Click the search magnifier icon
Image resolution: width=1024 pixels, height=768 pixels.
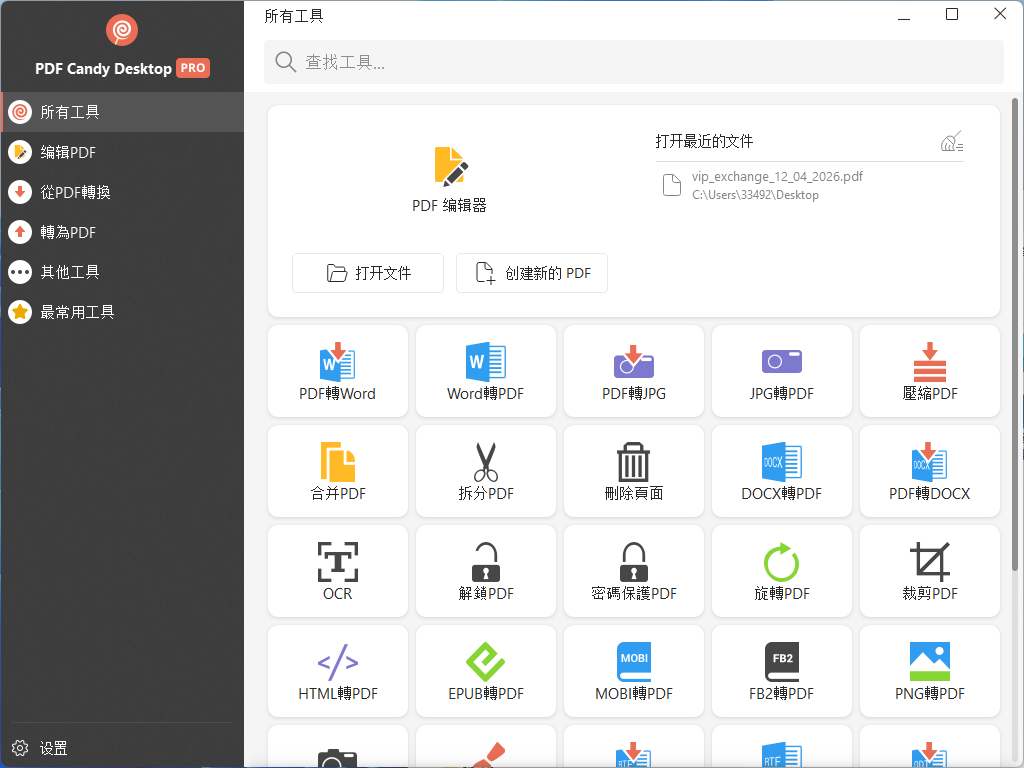tap(285, 62)
